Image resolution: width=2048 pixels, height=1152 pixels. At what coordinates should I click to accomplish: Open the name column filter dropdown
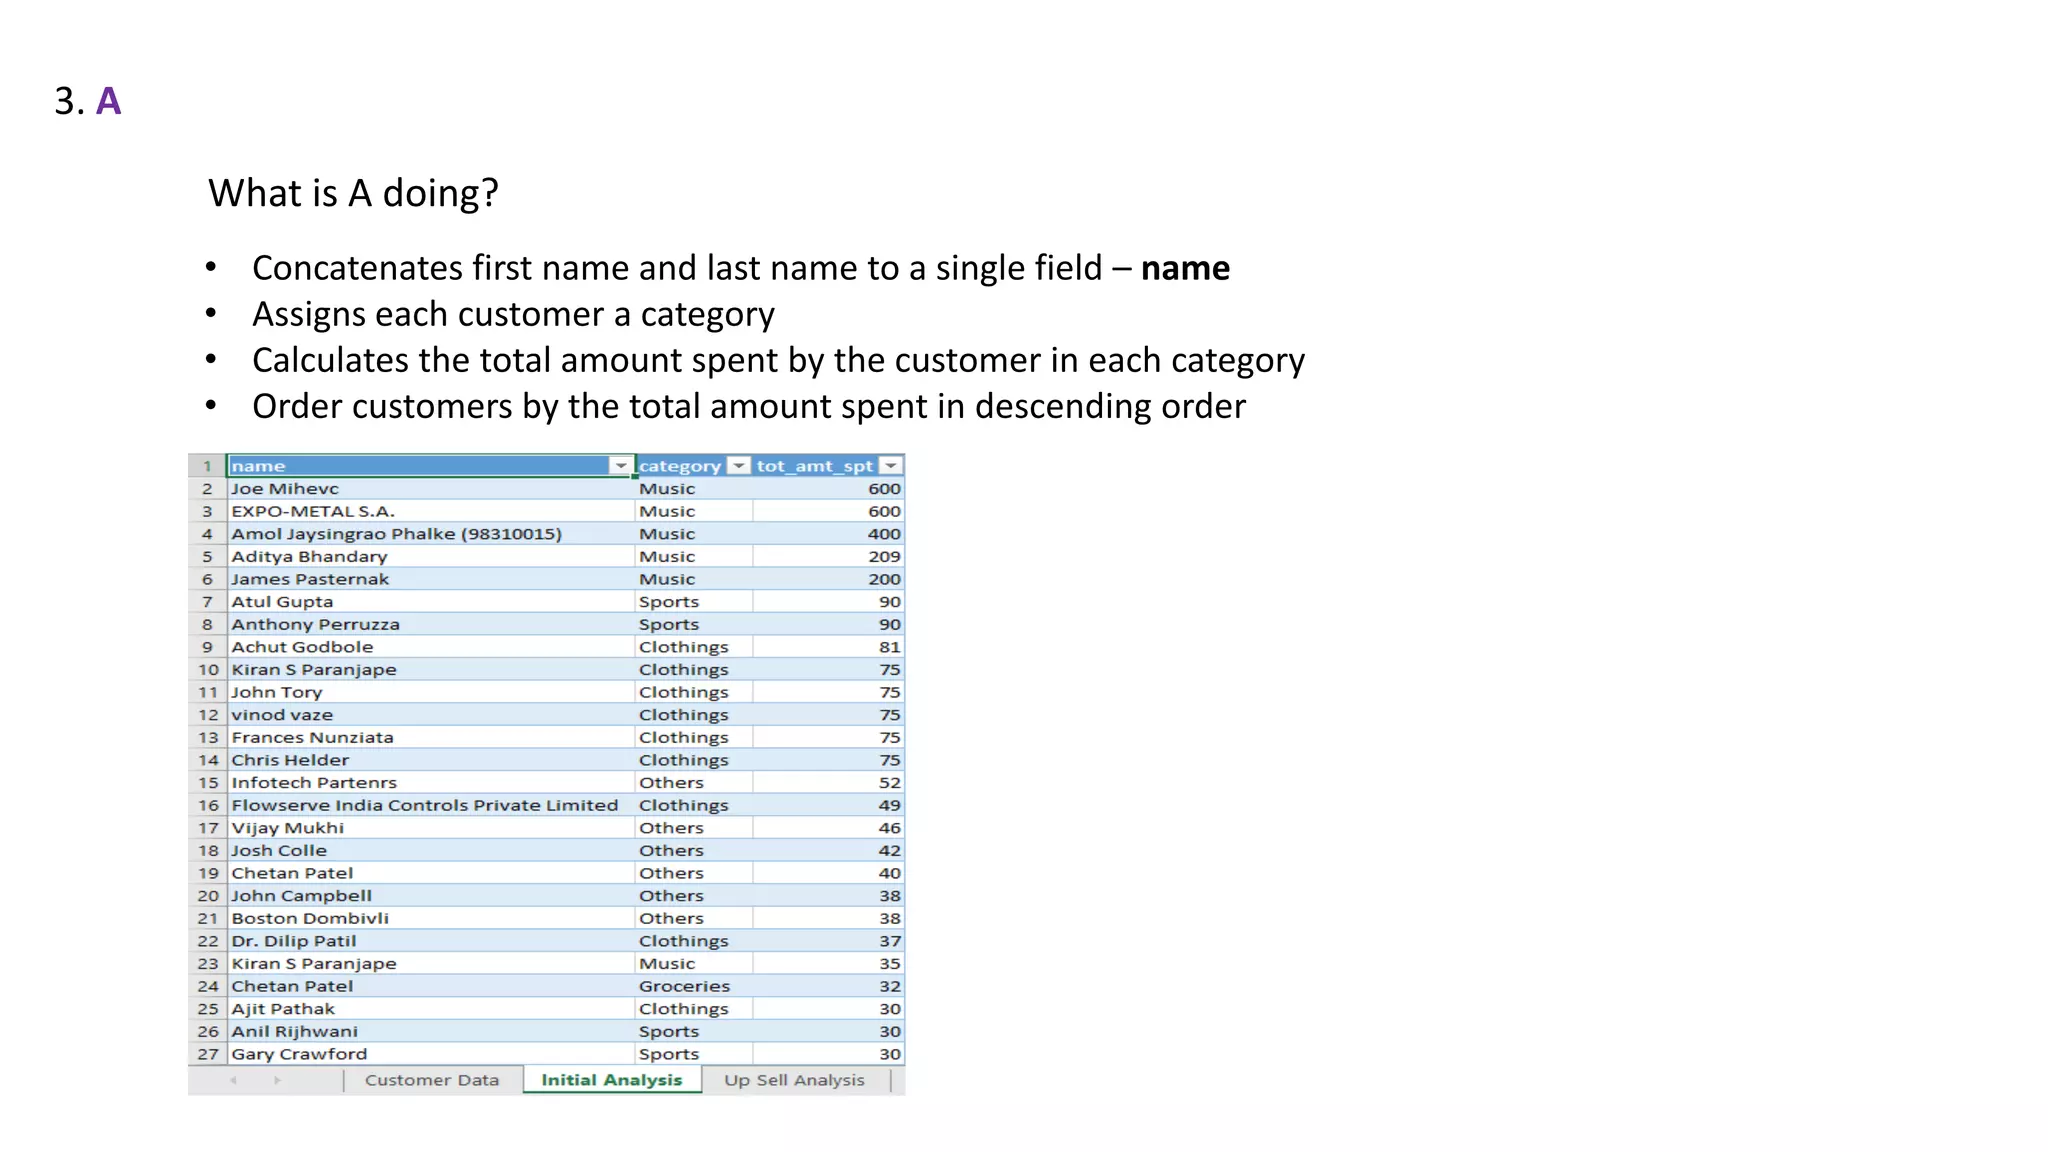(x=621, y=466)
